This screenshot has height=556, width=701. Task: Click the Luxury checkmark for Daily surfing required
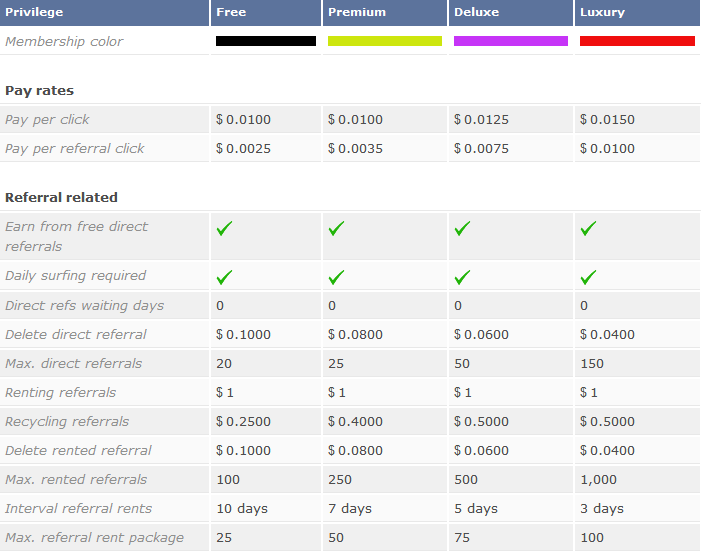click(588, 277)
